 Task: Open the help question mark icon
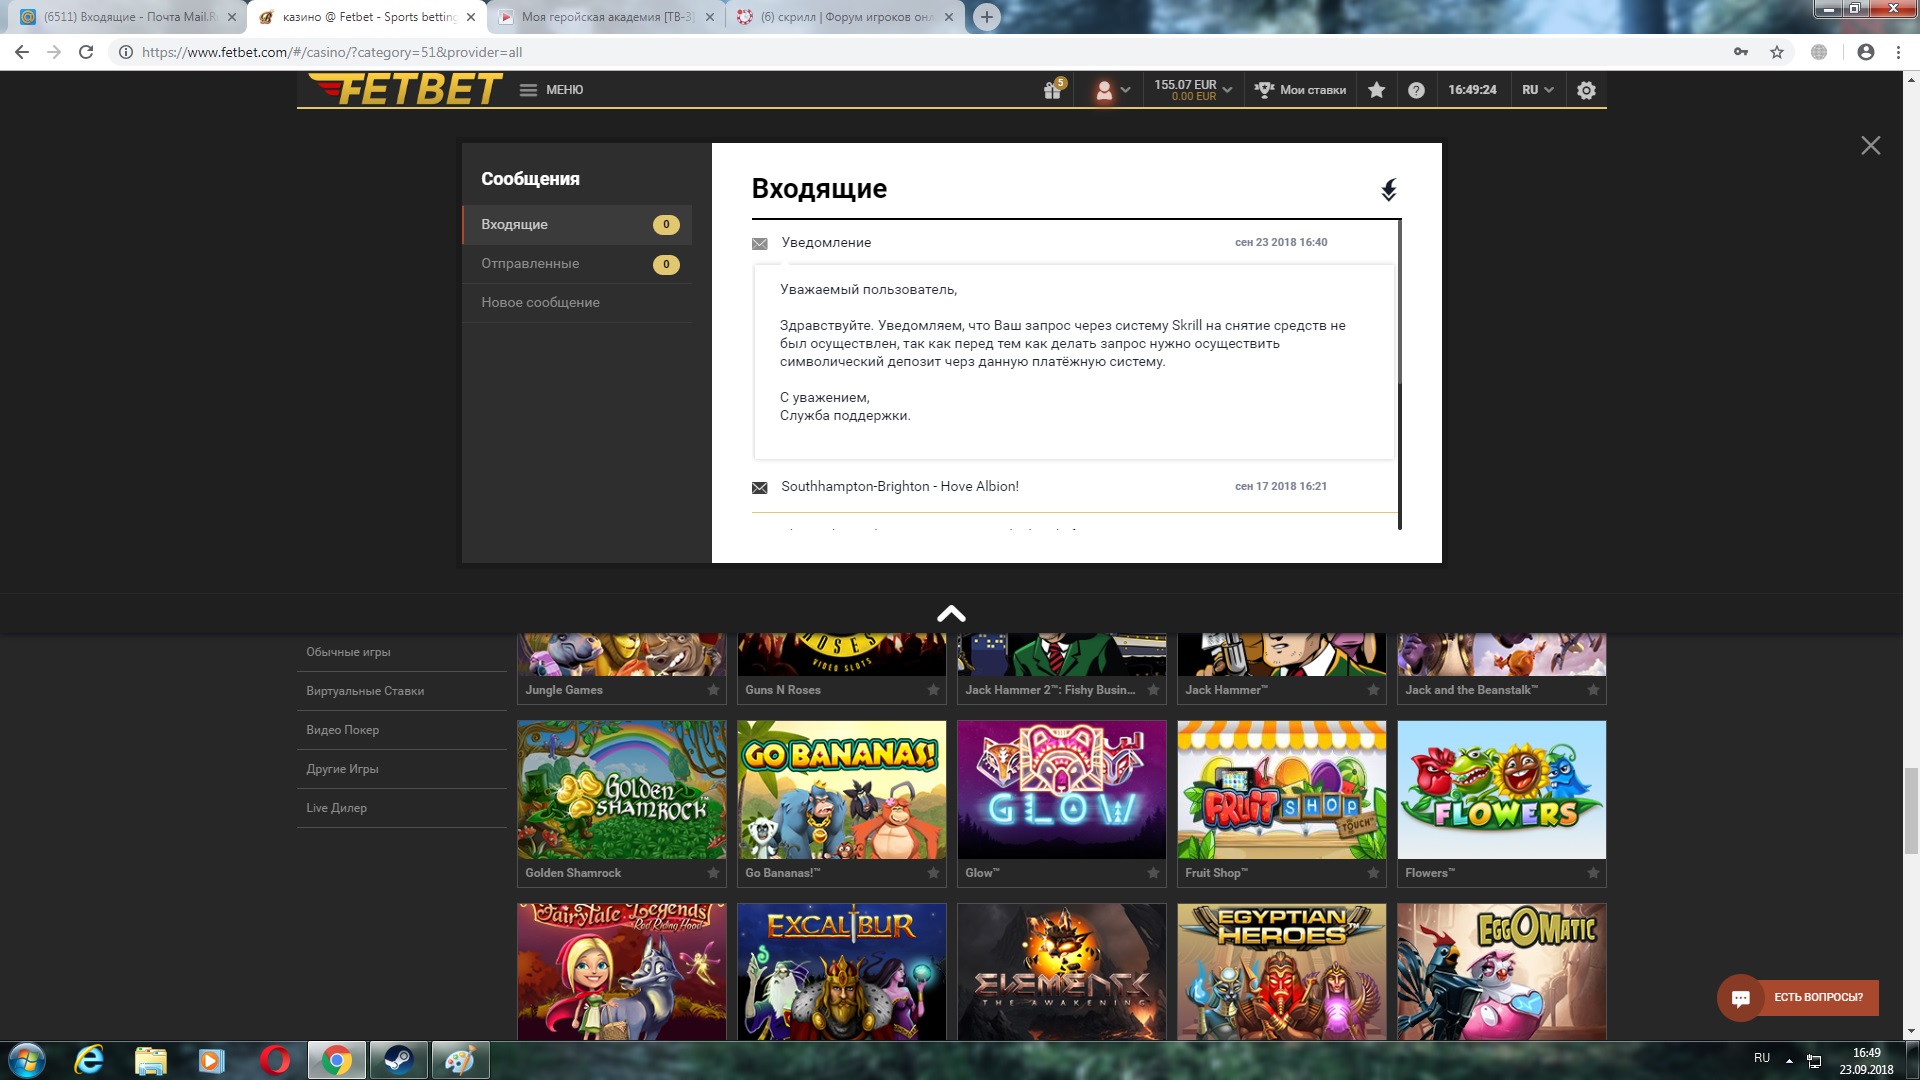[1416, 90]
